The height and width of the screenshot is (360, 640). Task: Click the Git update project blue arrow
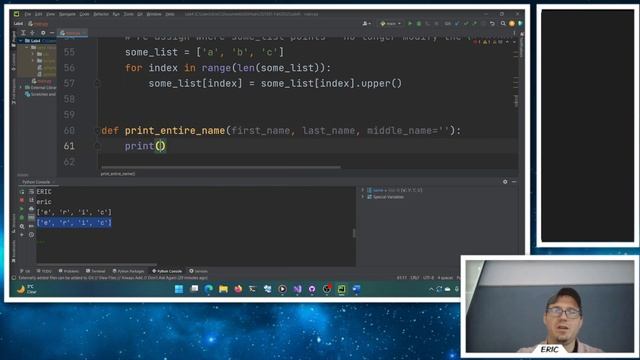(457, 24)
